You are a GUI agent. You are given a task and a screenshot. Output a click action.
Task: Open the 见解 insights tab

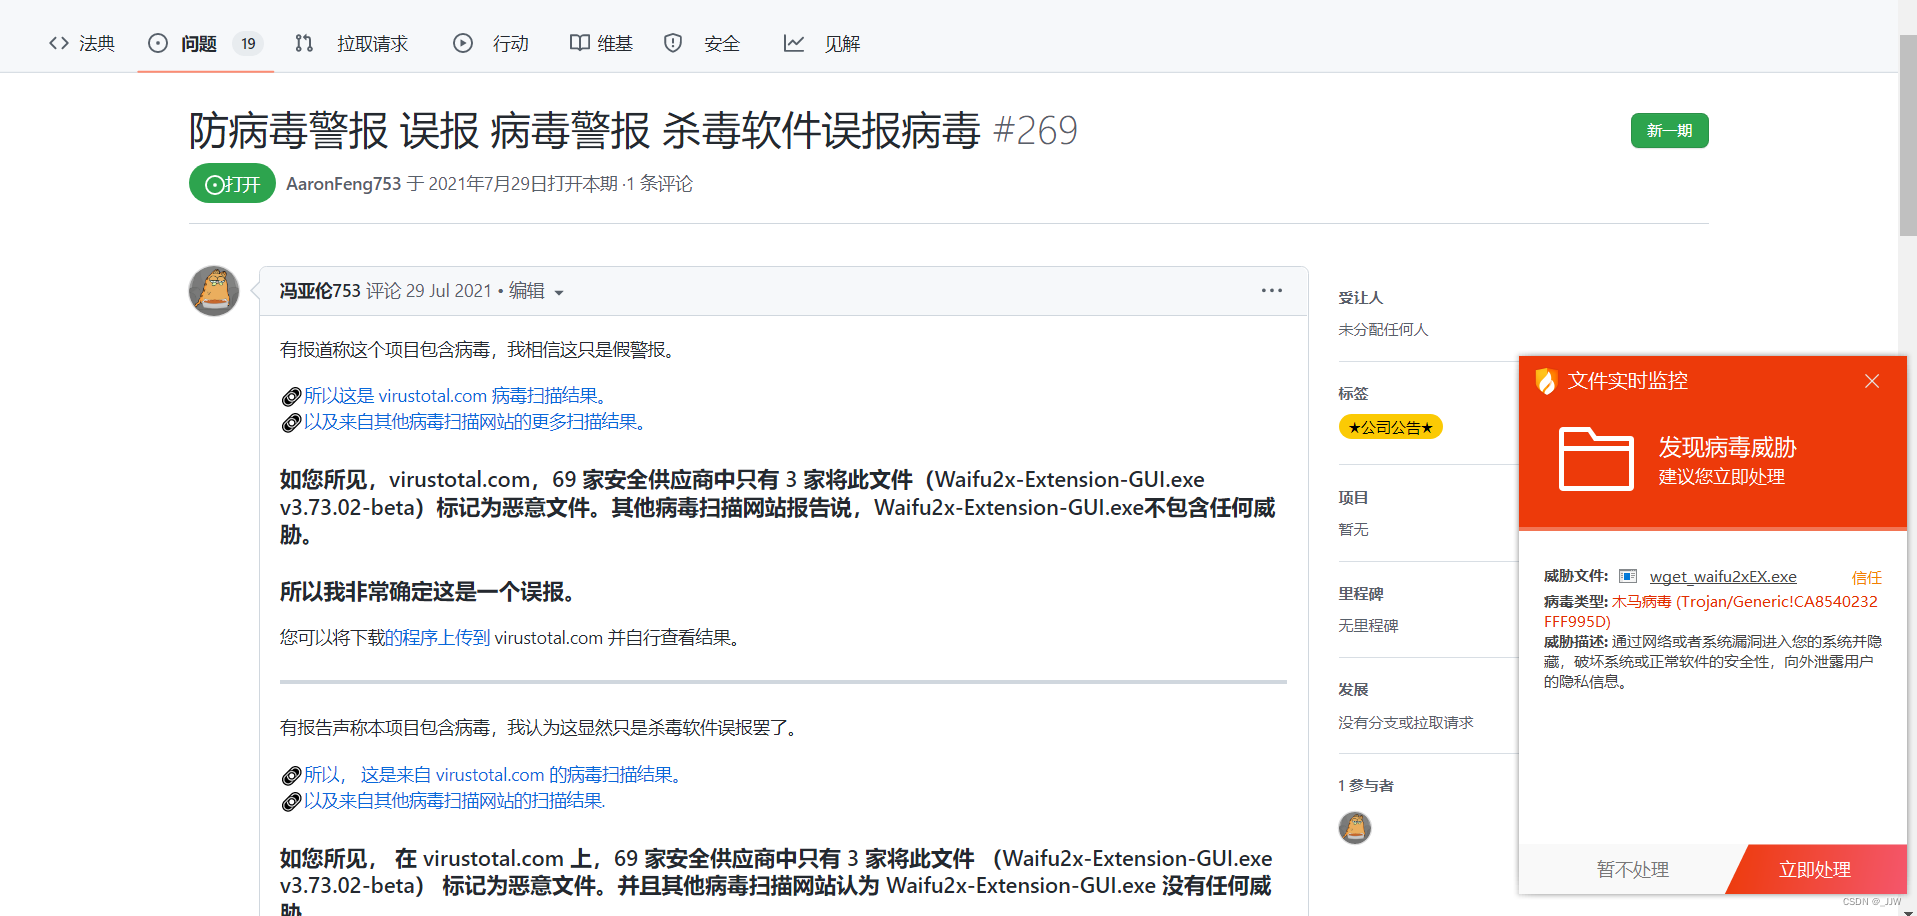(822, 43)
